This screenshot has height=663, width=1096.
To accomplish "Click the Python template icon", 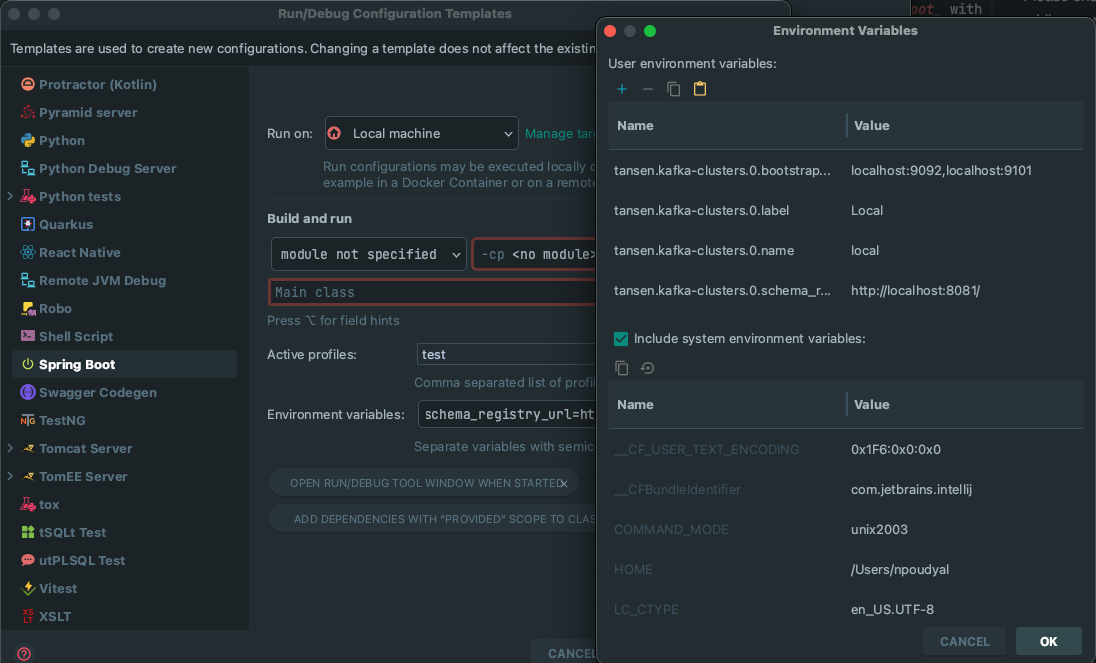I will click(x=27, y=140).
